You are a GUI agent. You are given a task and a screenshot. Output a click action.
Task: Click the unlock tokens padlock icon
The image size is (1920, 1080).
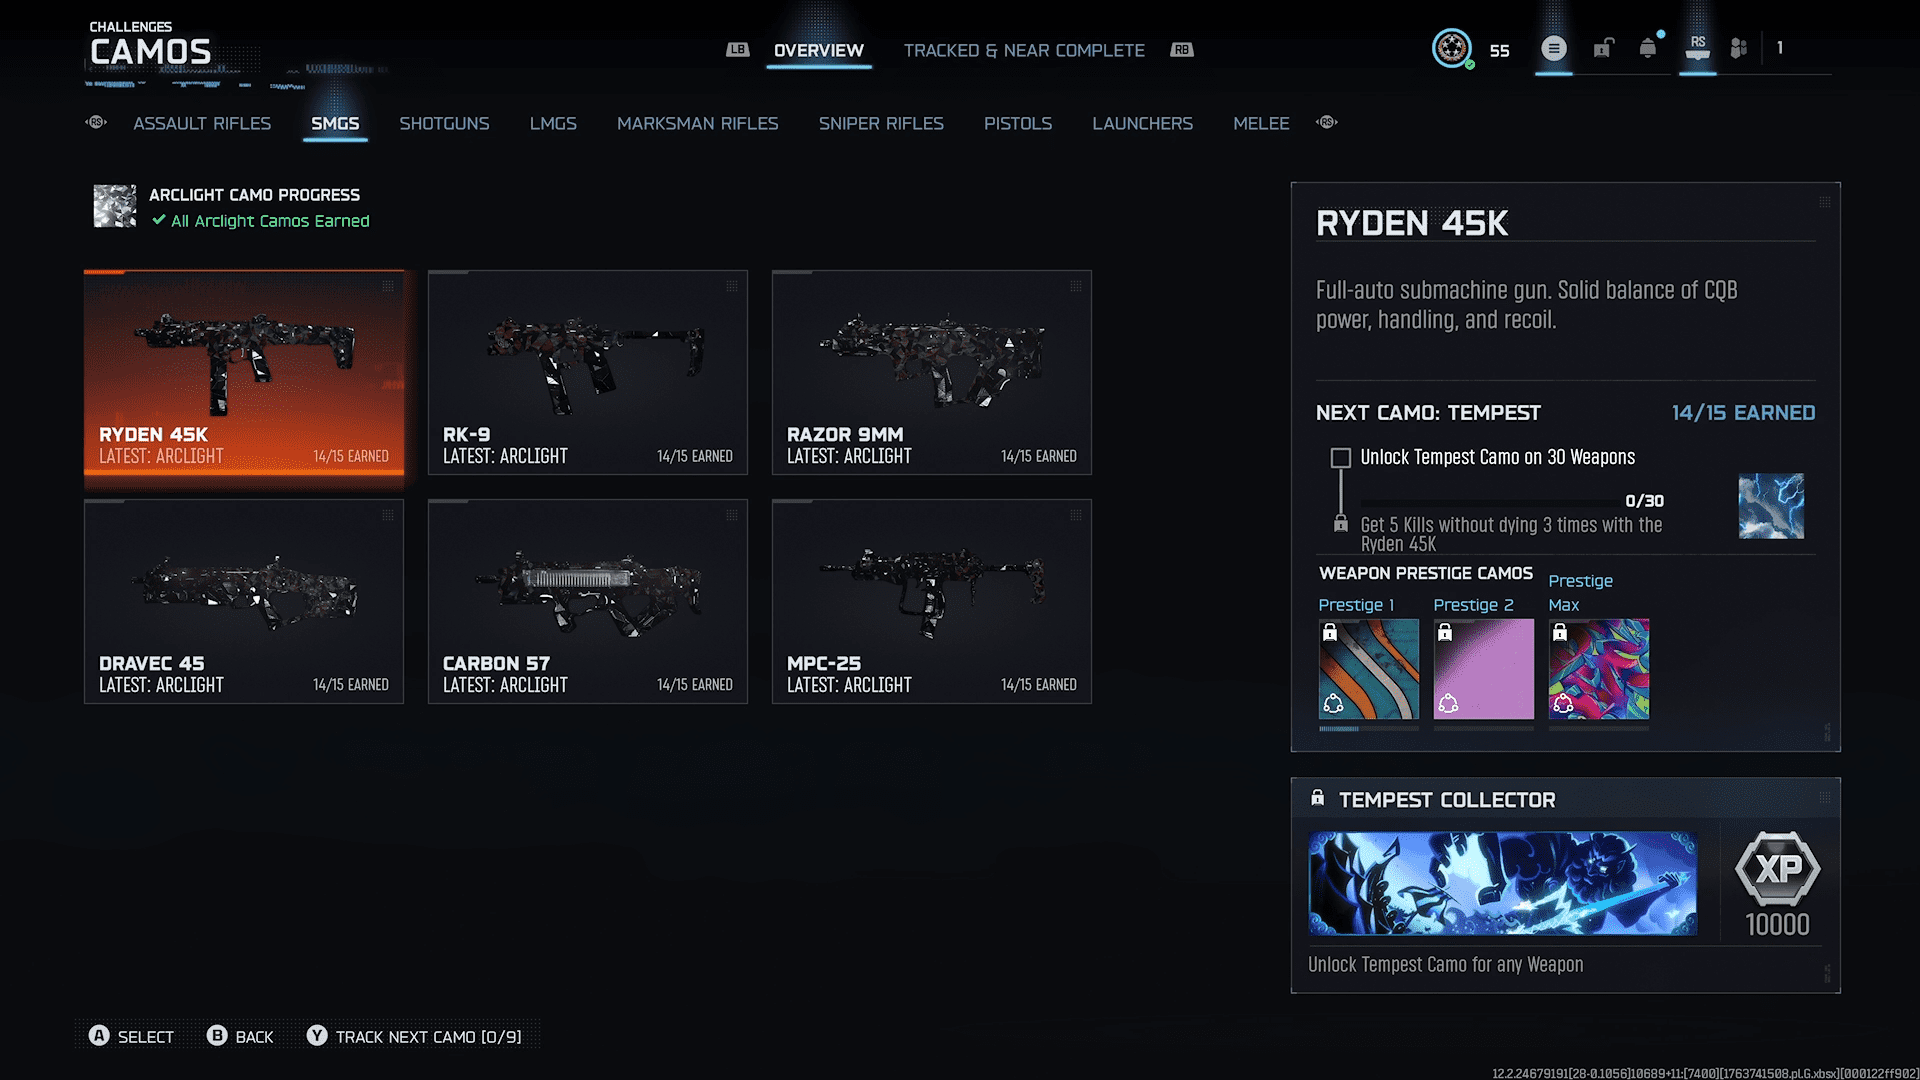[x=1603, y=48]
